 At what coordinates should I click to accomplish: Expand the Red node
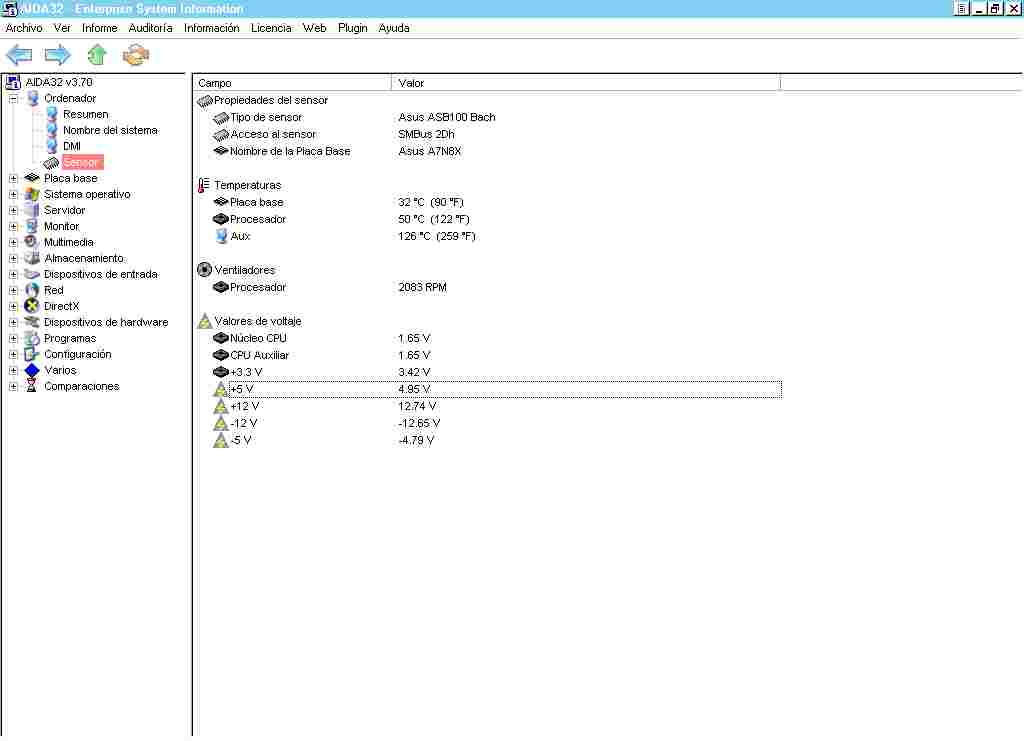tap(13, 291)
